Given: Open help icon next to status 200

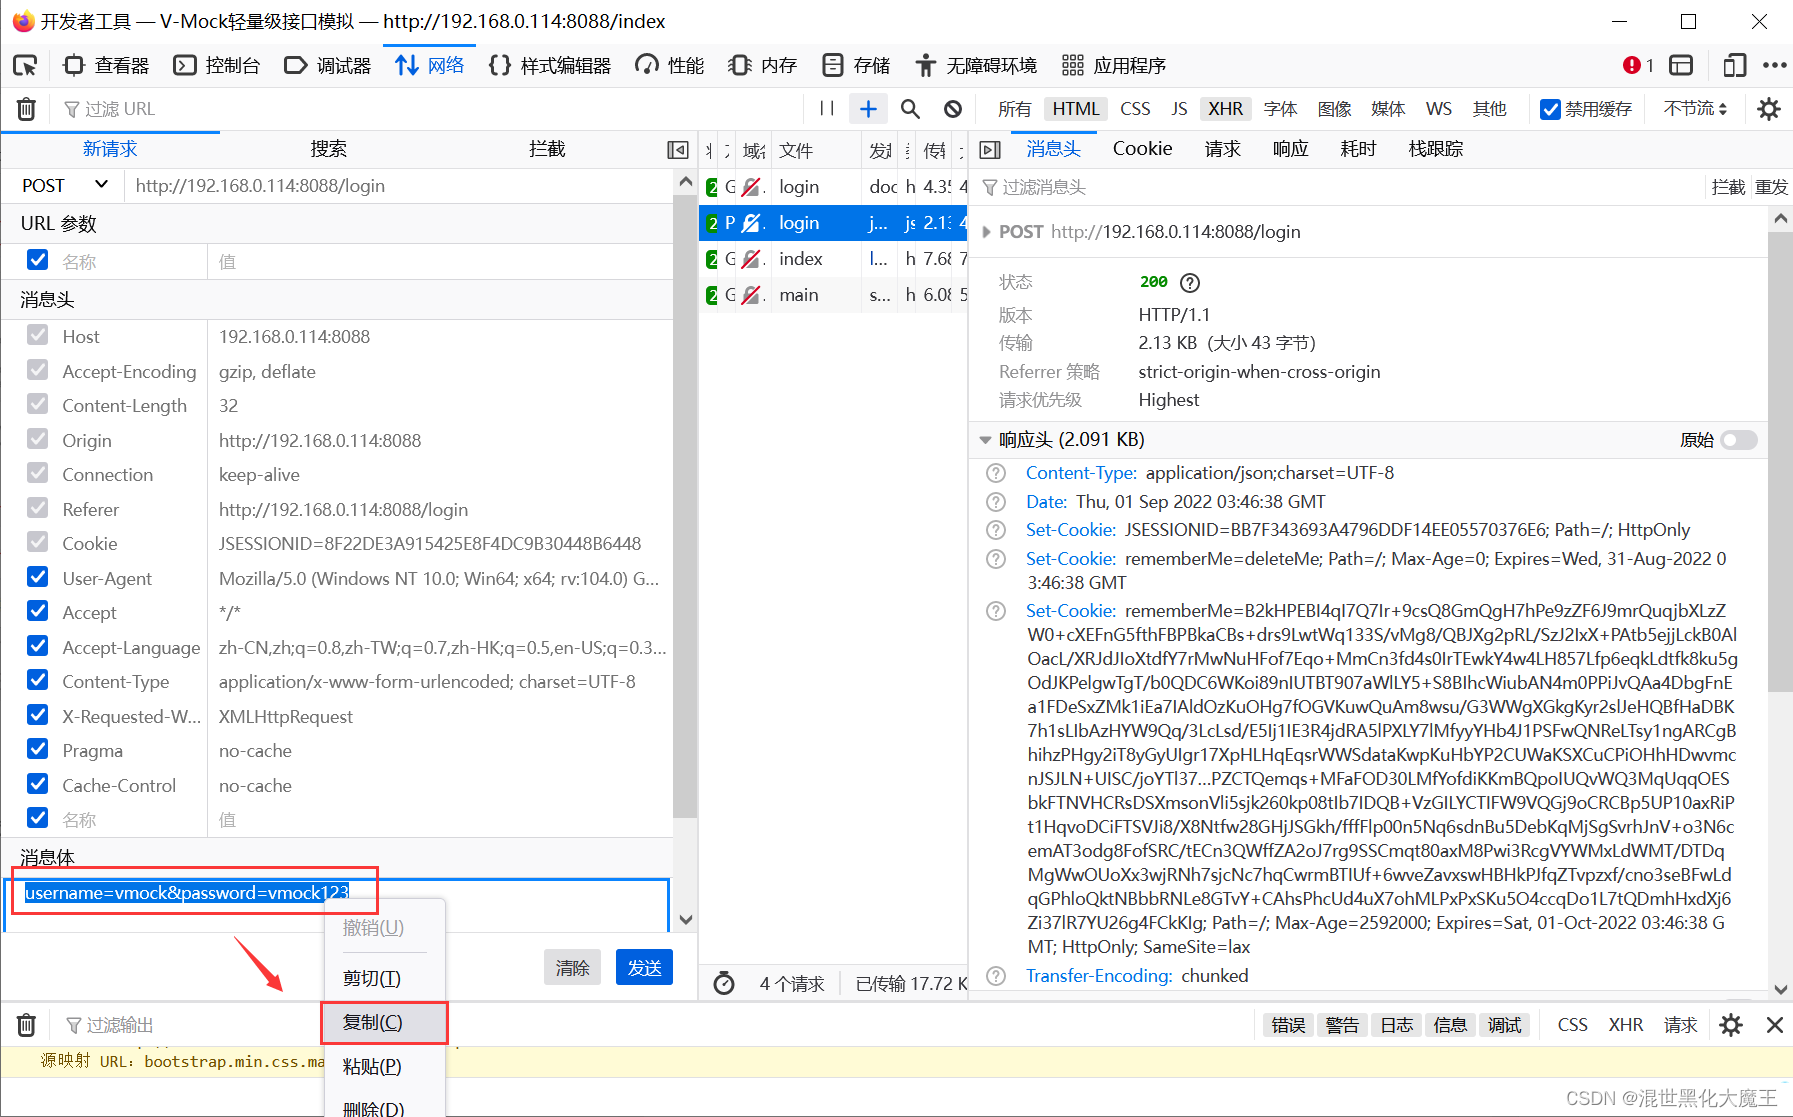Looking at the screenshot, I should [1190, 283].
